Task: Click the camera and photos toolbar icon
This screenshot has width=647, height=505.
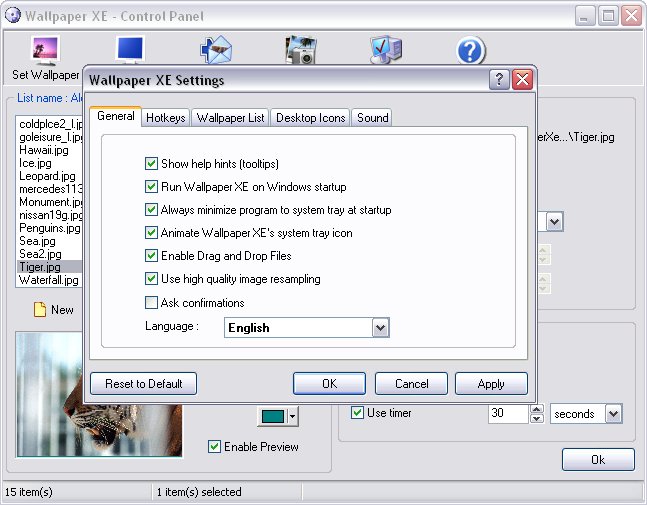Action: 301,50
